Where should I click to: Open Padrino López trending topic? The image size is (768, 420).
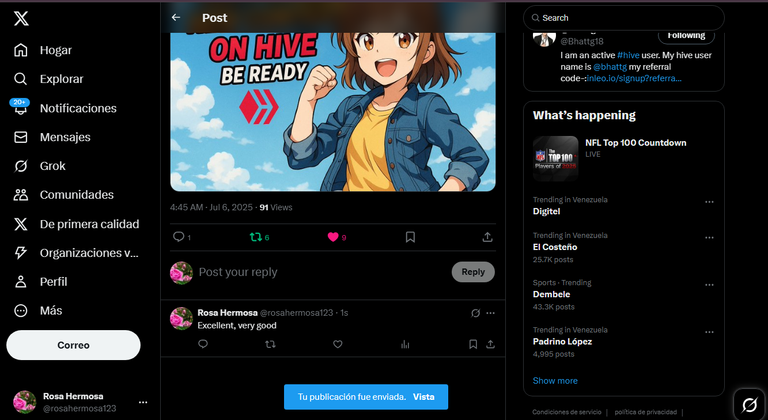(x=562, y=342)
